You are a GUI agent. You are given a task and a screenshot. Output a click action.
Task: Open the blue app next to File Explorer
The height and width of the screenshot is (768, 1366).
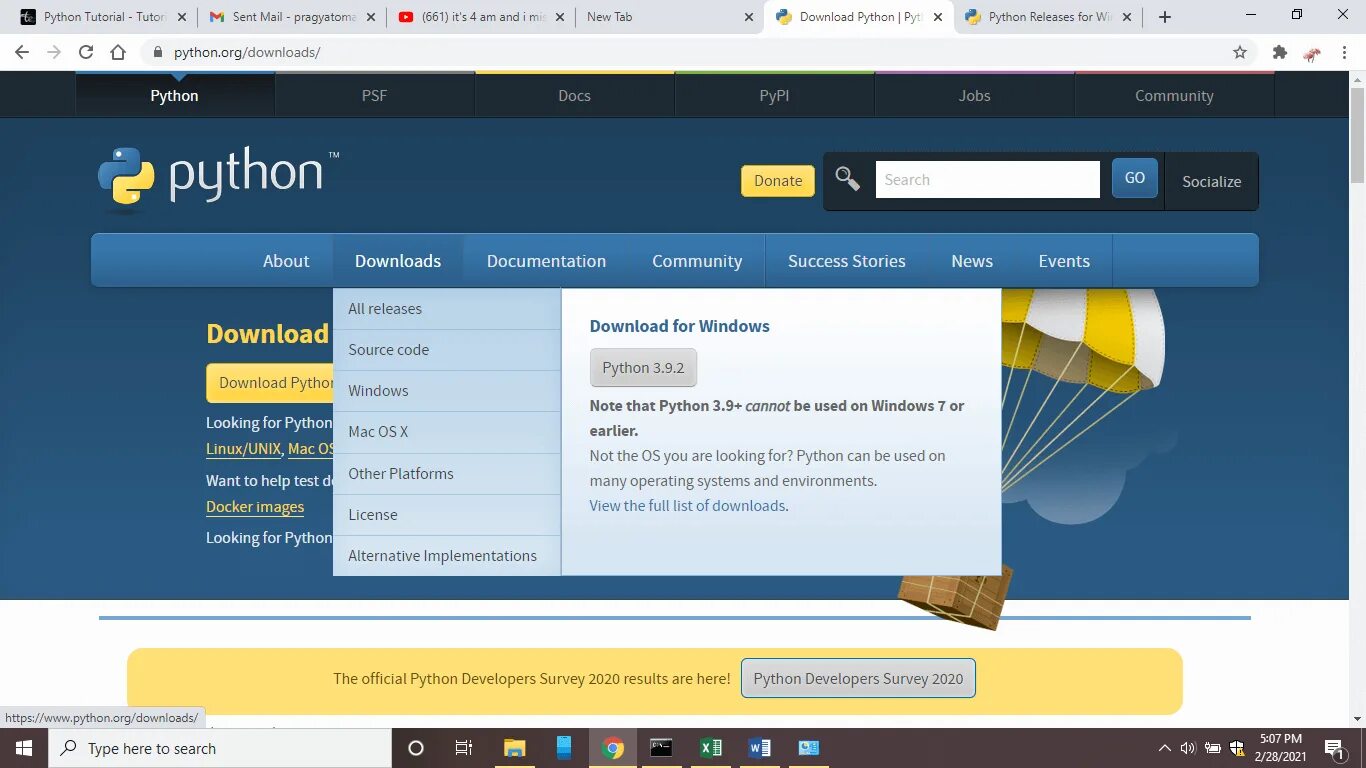pos(564,748)
